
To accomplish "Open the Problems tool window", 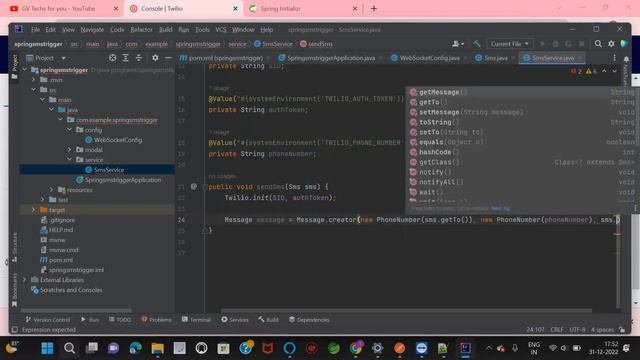I will pos(156,320).
